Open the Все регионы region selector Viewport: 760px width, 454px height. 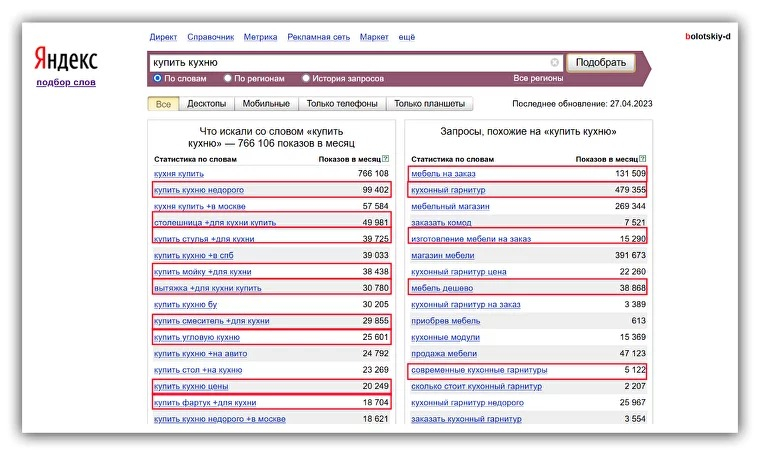pyautogui.click(x=538, y=78)
